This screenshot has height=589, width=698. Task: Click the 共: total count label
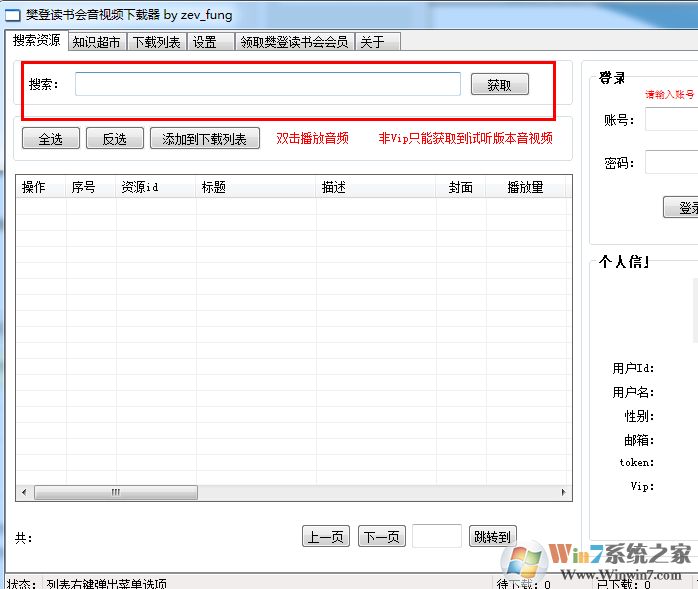click(24, 538)
